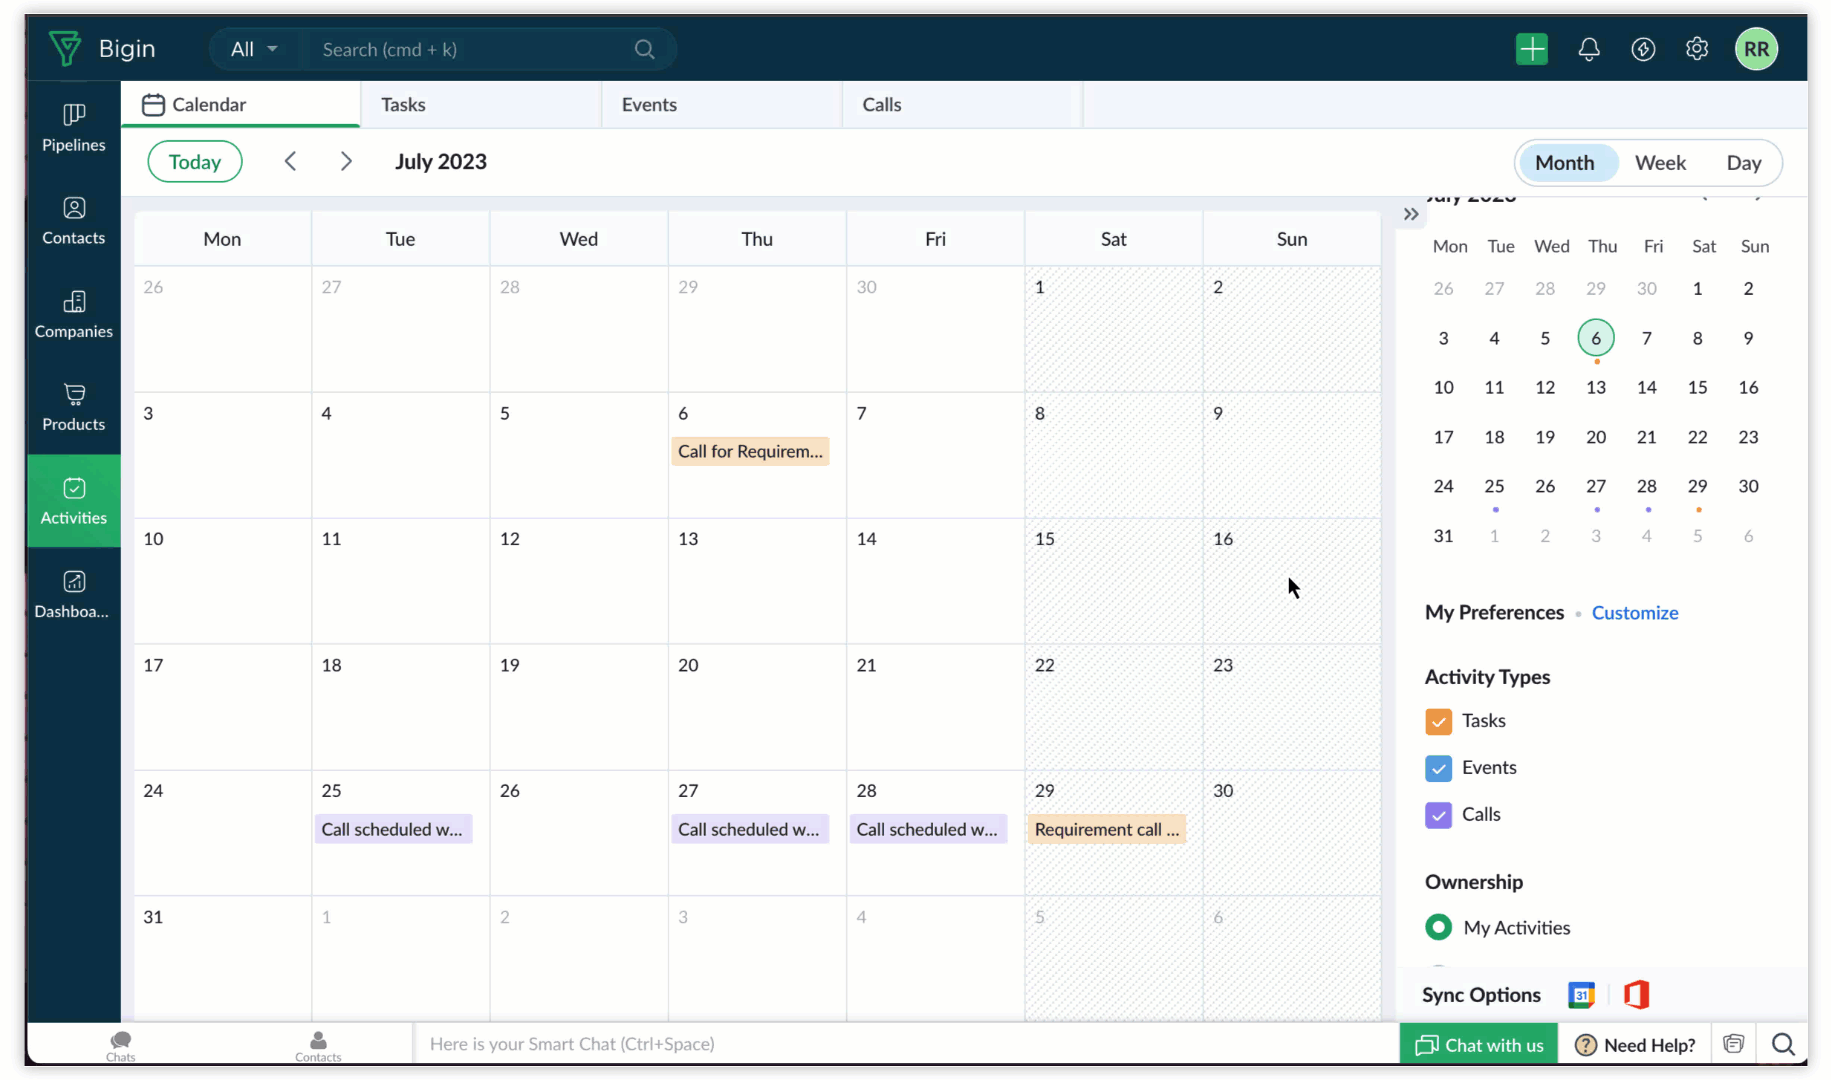Click the Today button
The width and height of the screenshot is (1831, 1080).
point(195,162)
